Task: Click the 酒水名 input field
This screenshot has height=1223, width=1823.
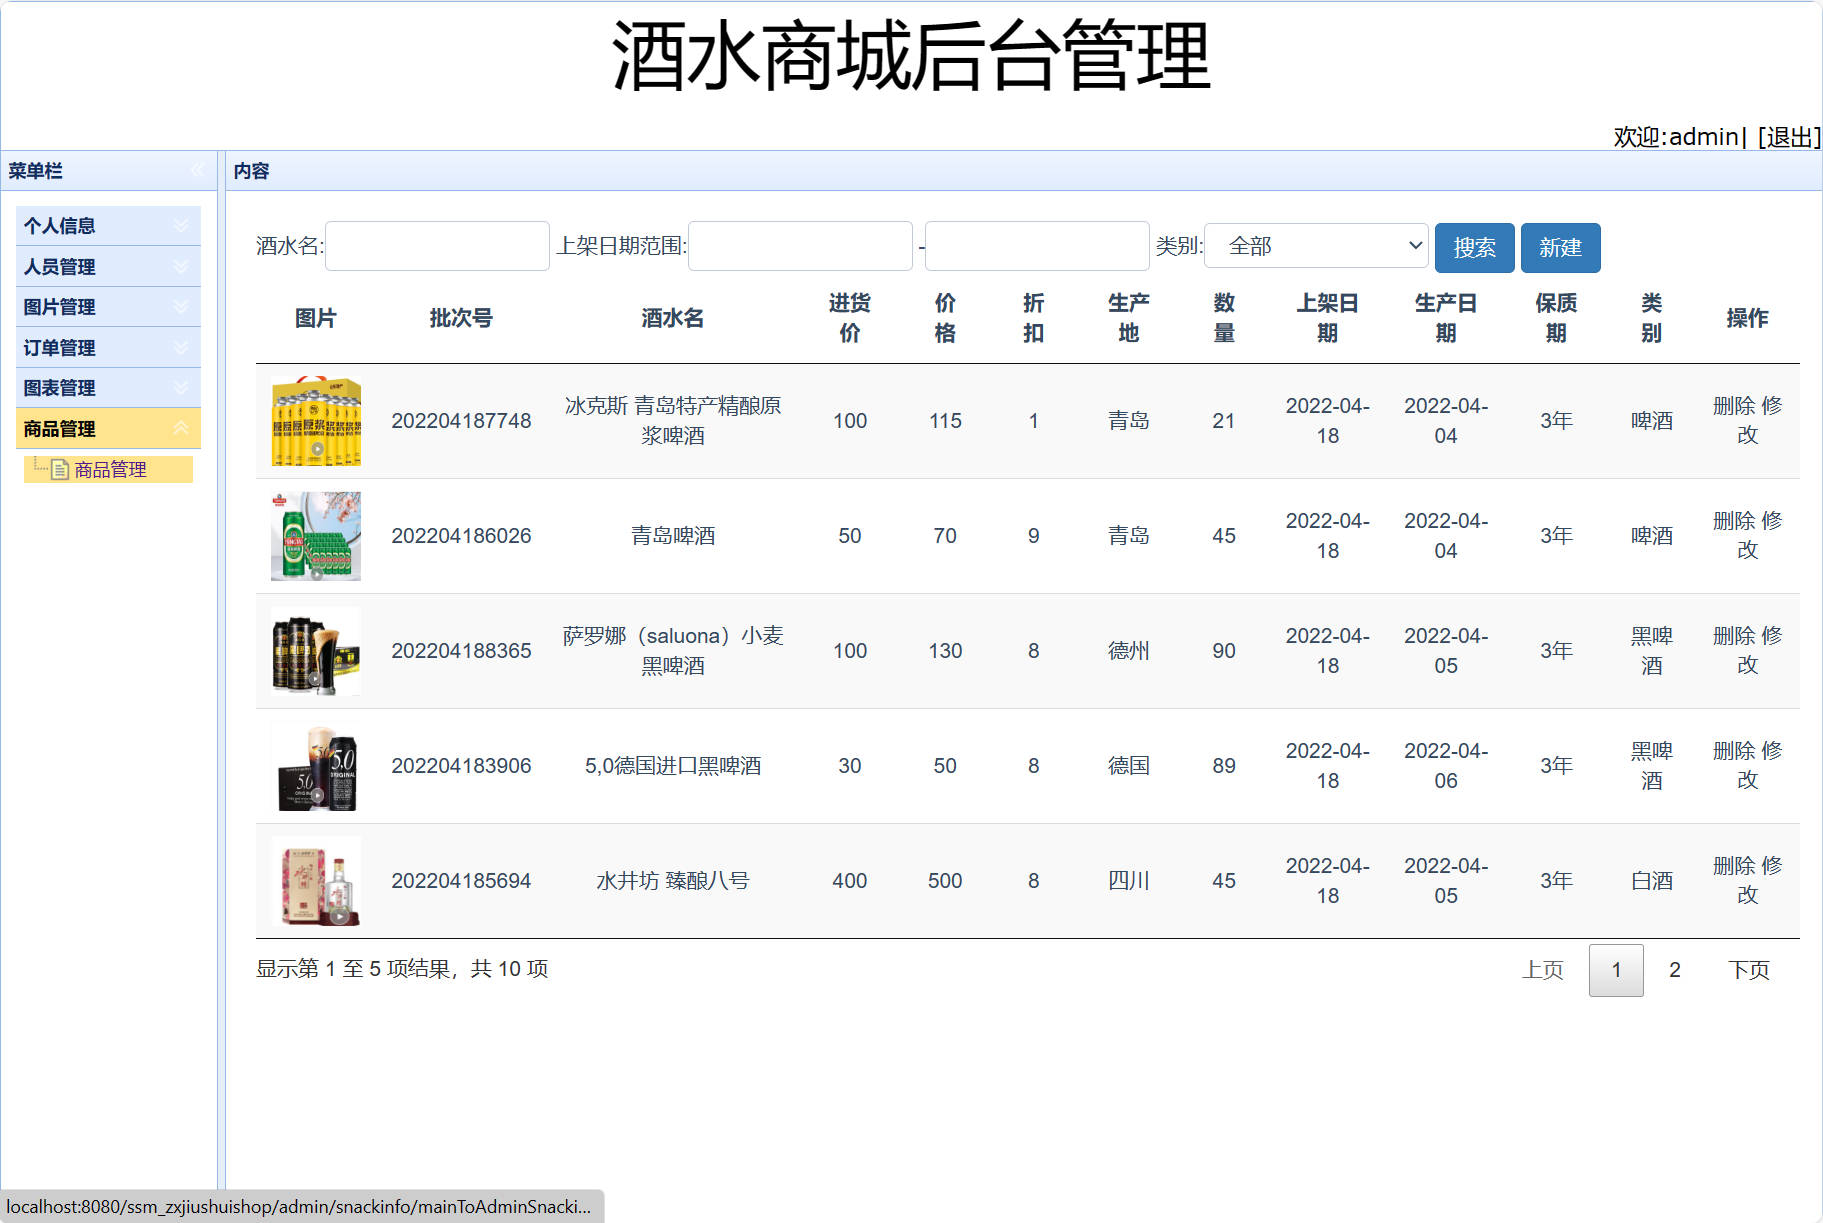Action: tap(436, 246)
